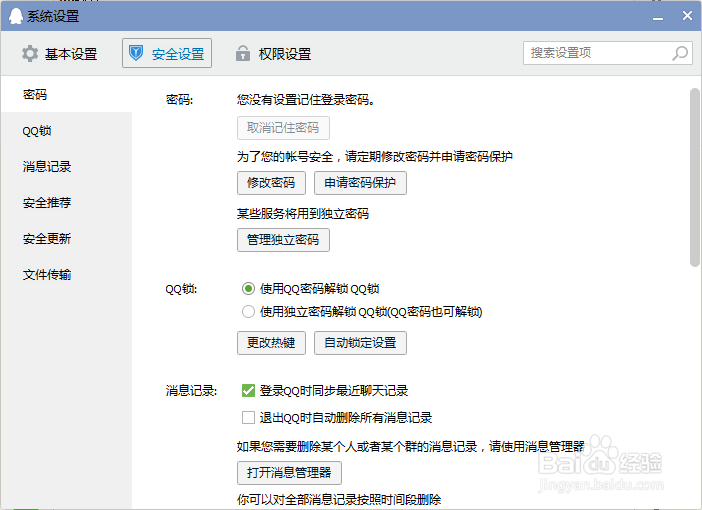Click the text 你可以对全部消息记录按照时间段删除
This screenshot has width=702, height=510.
pyautogui.click(x=339, y=500)
